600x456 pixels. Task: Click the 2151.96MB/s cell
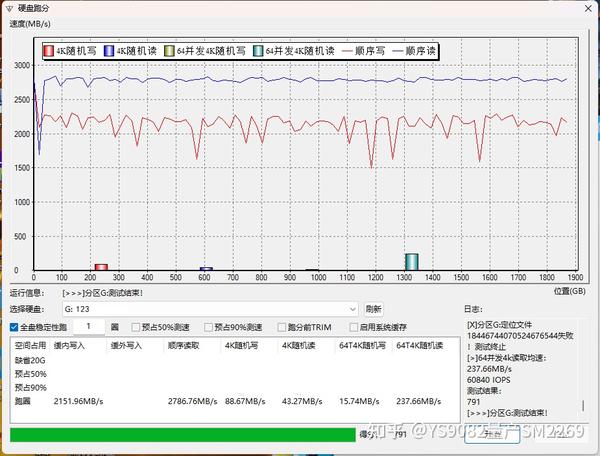[78, 401]
